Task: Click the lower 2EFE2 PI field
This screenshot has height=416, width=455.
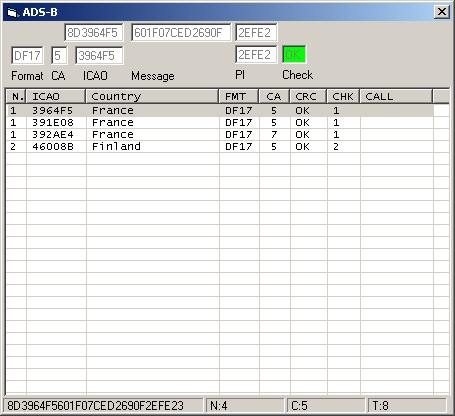Action: coord(256,55)
